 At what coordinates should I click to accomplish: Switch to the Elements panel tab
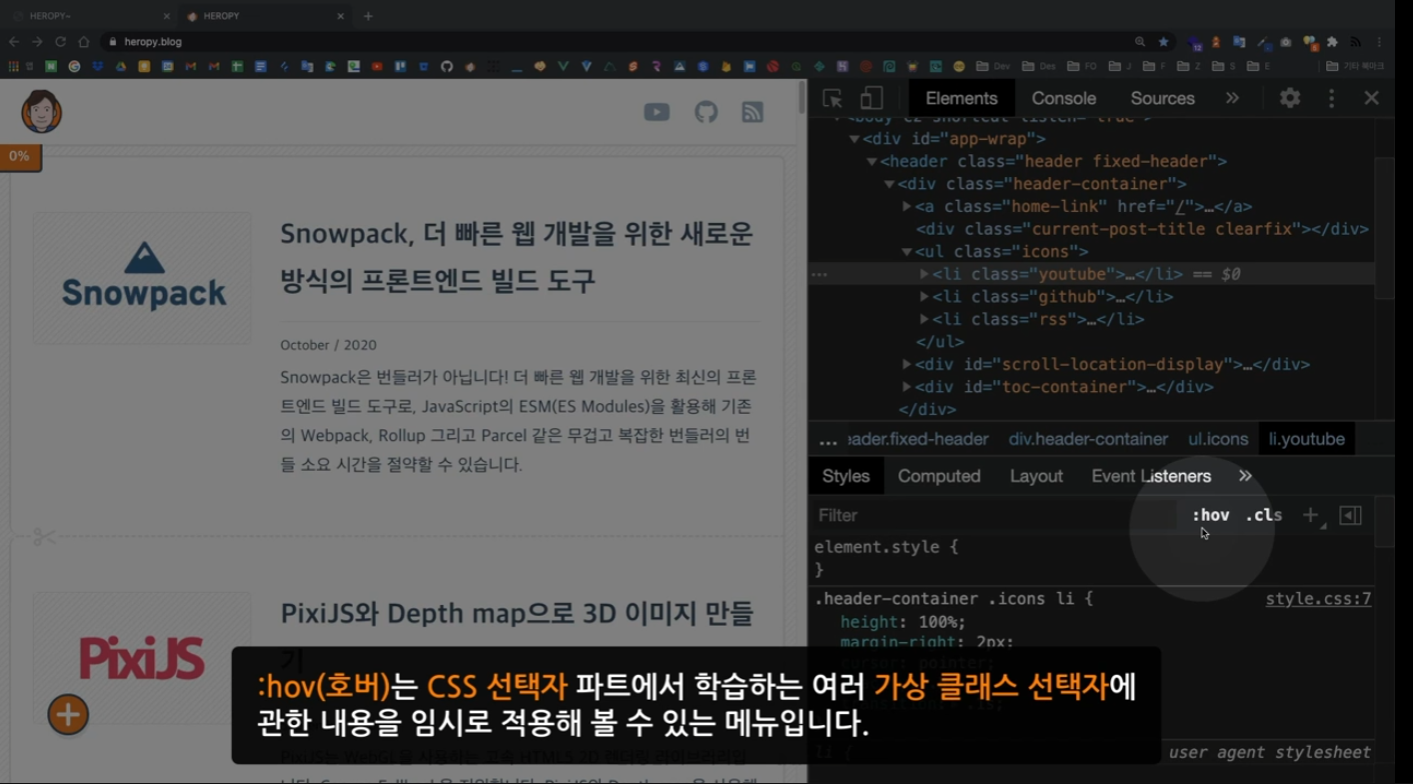[961, 98]
